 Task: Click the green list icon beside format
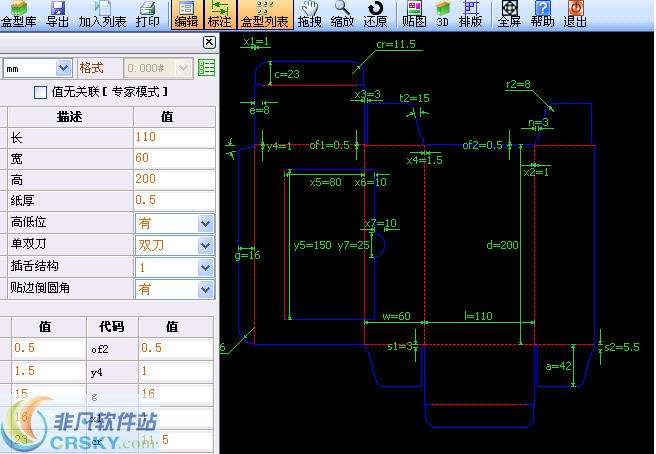tap(206, 68)
